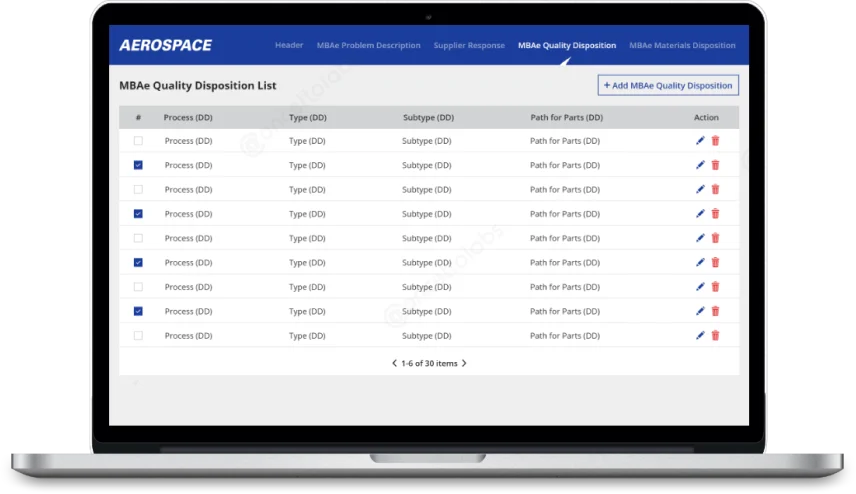This screenshot has height=494, width=856.
Task: Click the pencil icon in the fourth row
Action: [700, 214]
